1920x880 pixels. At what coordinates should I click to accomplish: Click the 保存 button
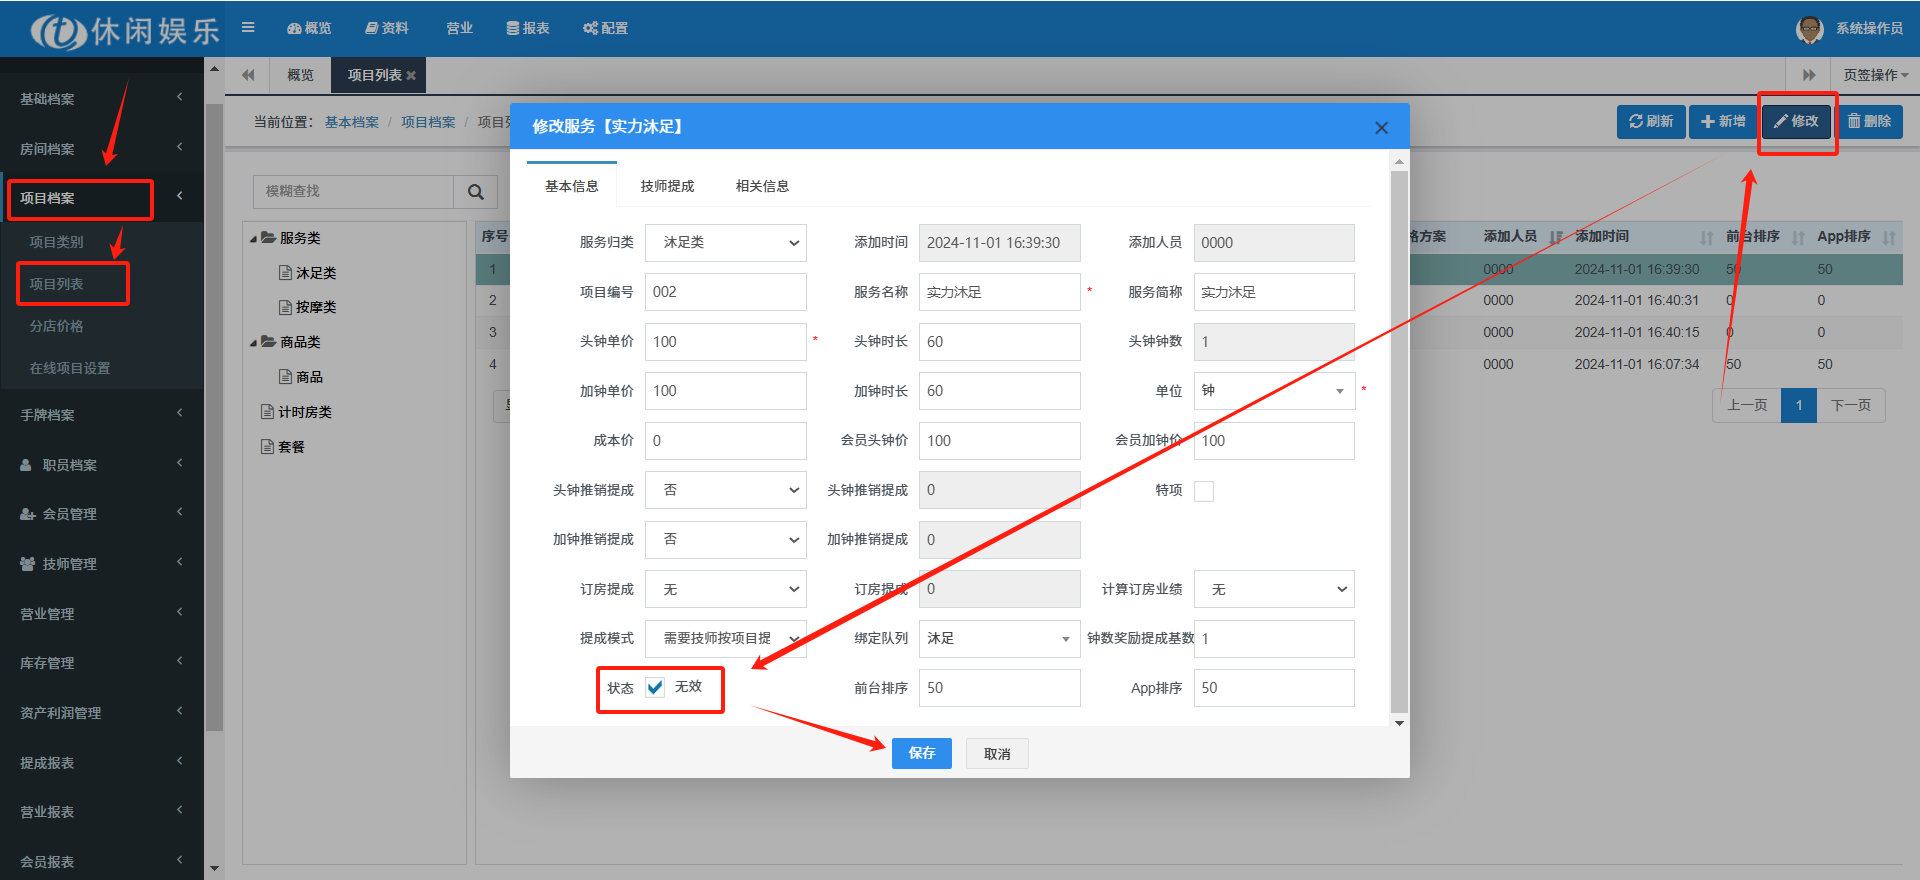click(x=921, y=753)
